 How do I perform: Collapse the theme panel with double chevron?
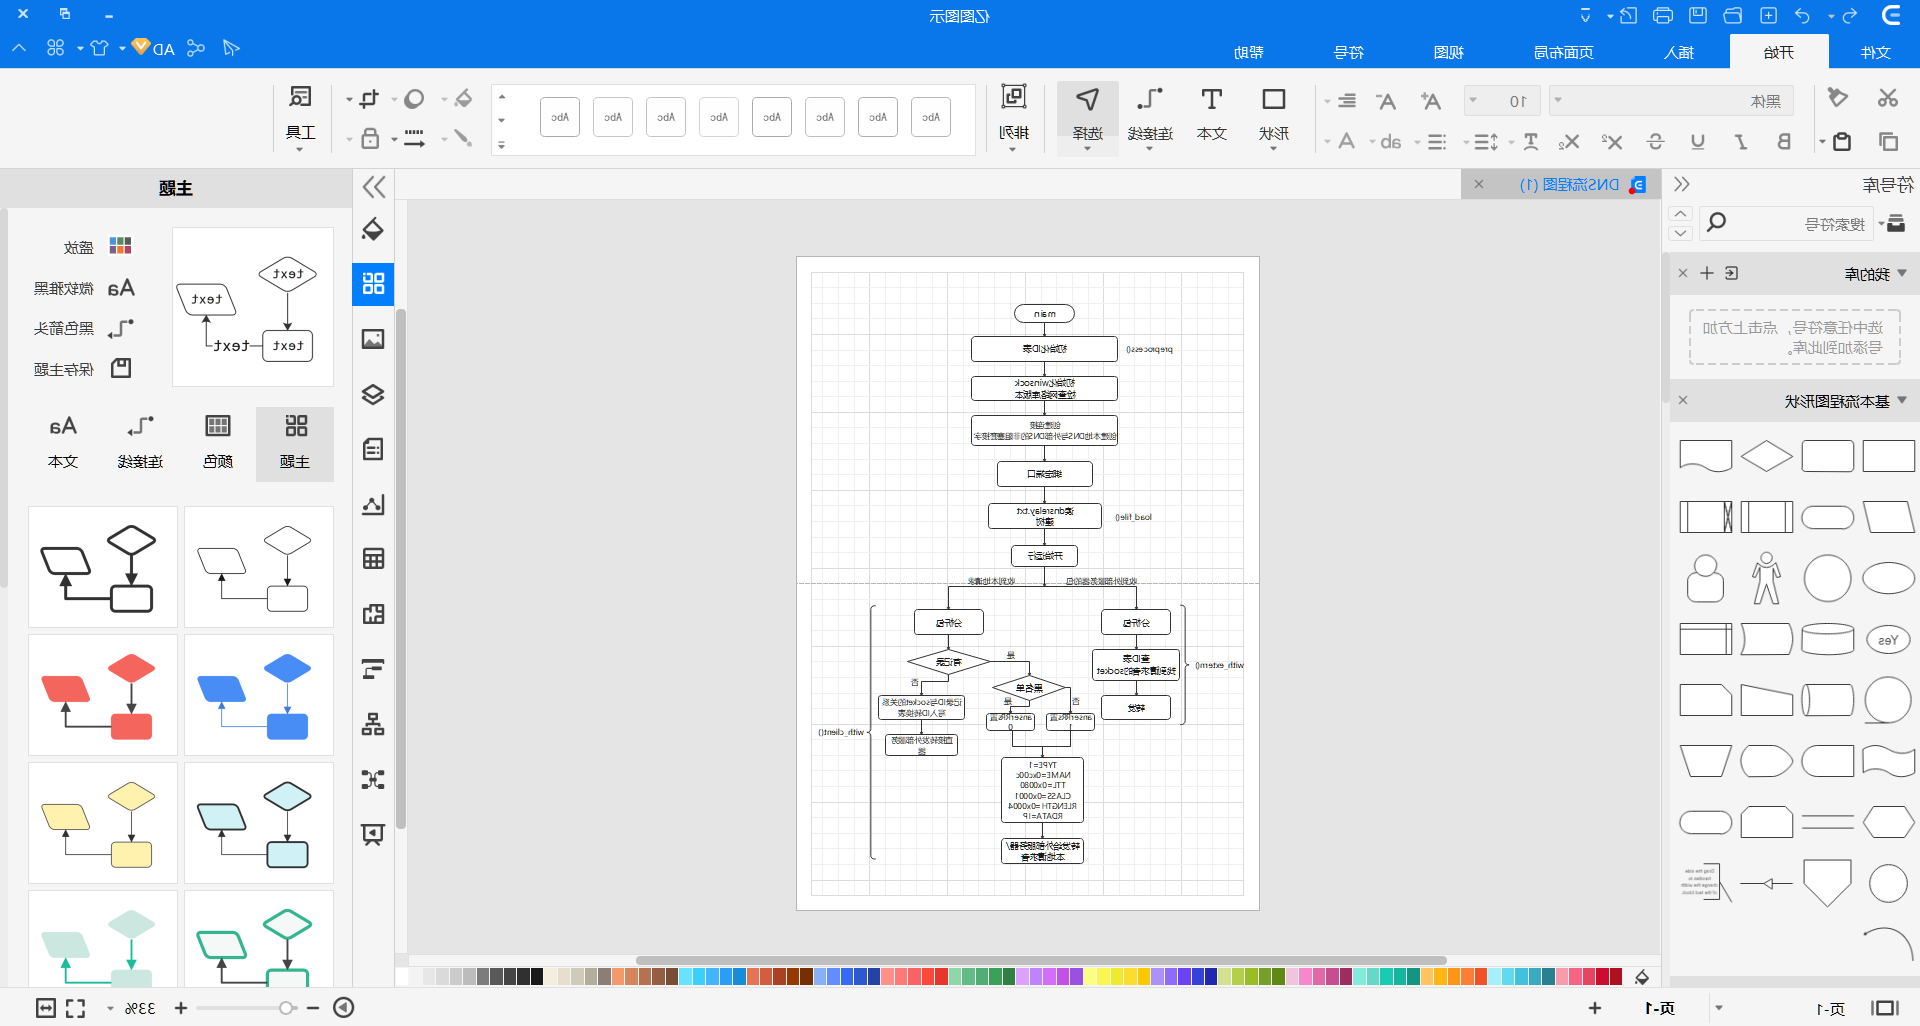(374, 187)
